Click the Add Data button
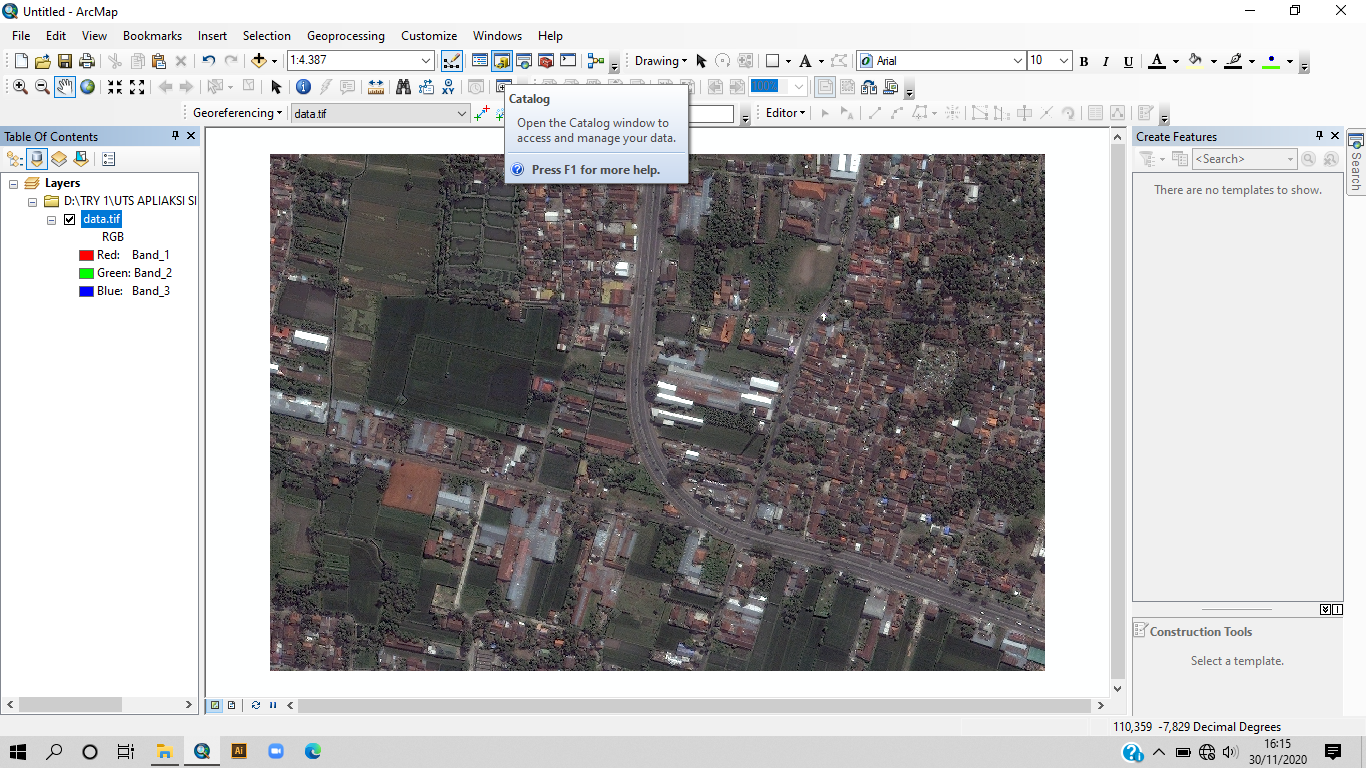Viewport: 1366px width, 768px height. [x=259, y=61]
